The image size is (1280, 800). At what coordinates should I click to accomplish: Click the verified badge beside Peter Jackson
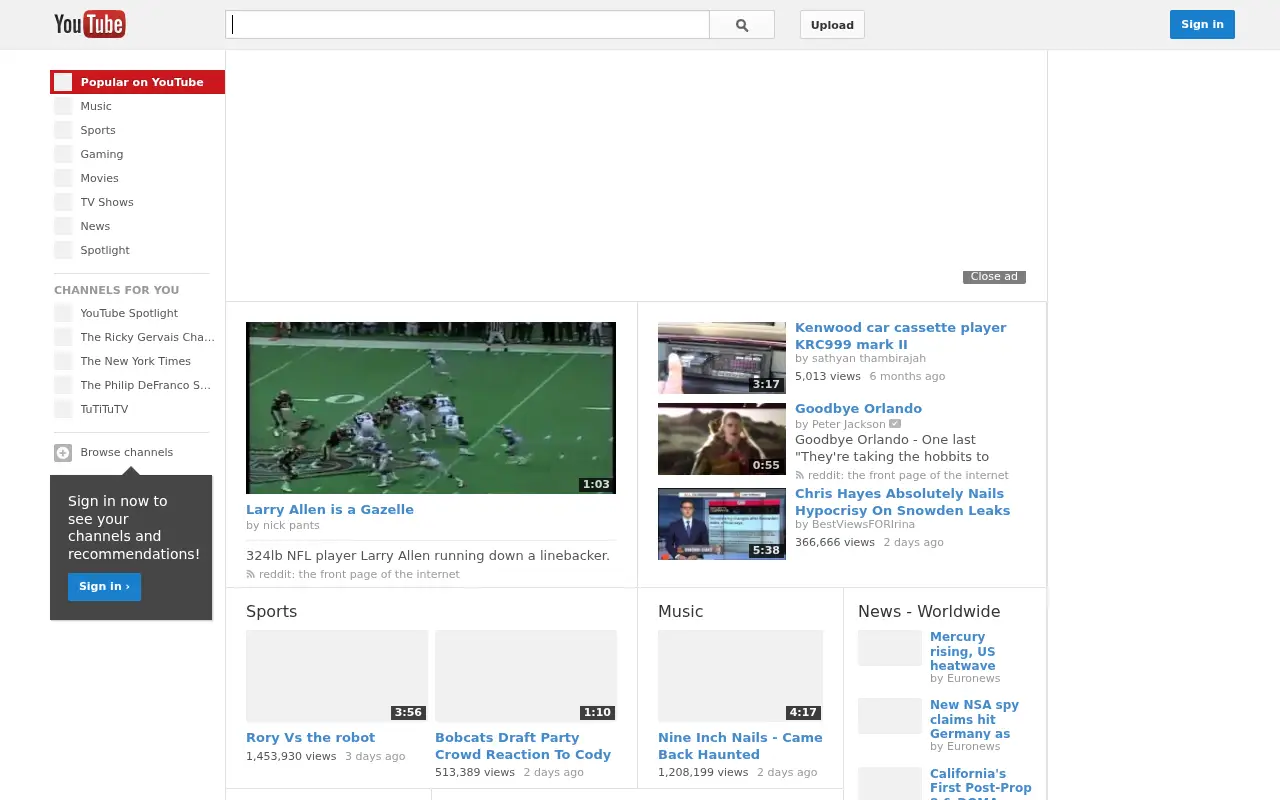895,424
